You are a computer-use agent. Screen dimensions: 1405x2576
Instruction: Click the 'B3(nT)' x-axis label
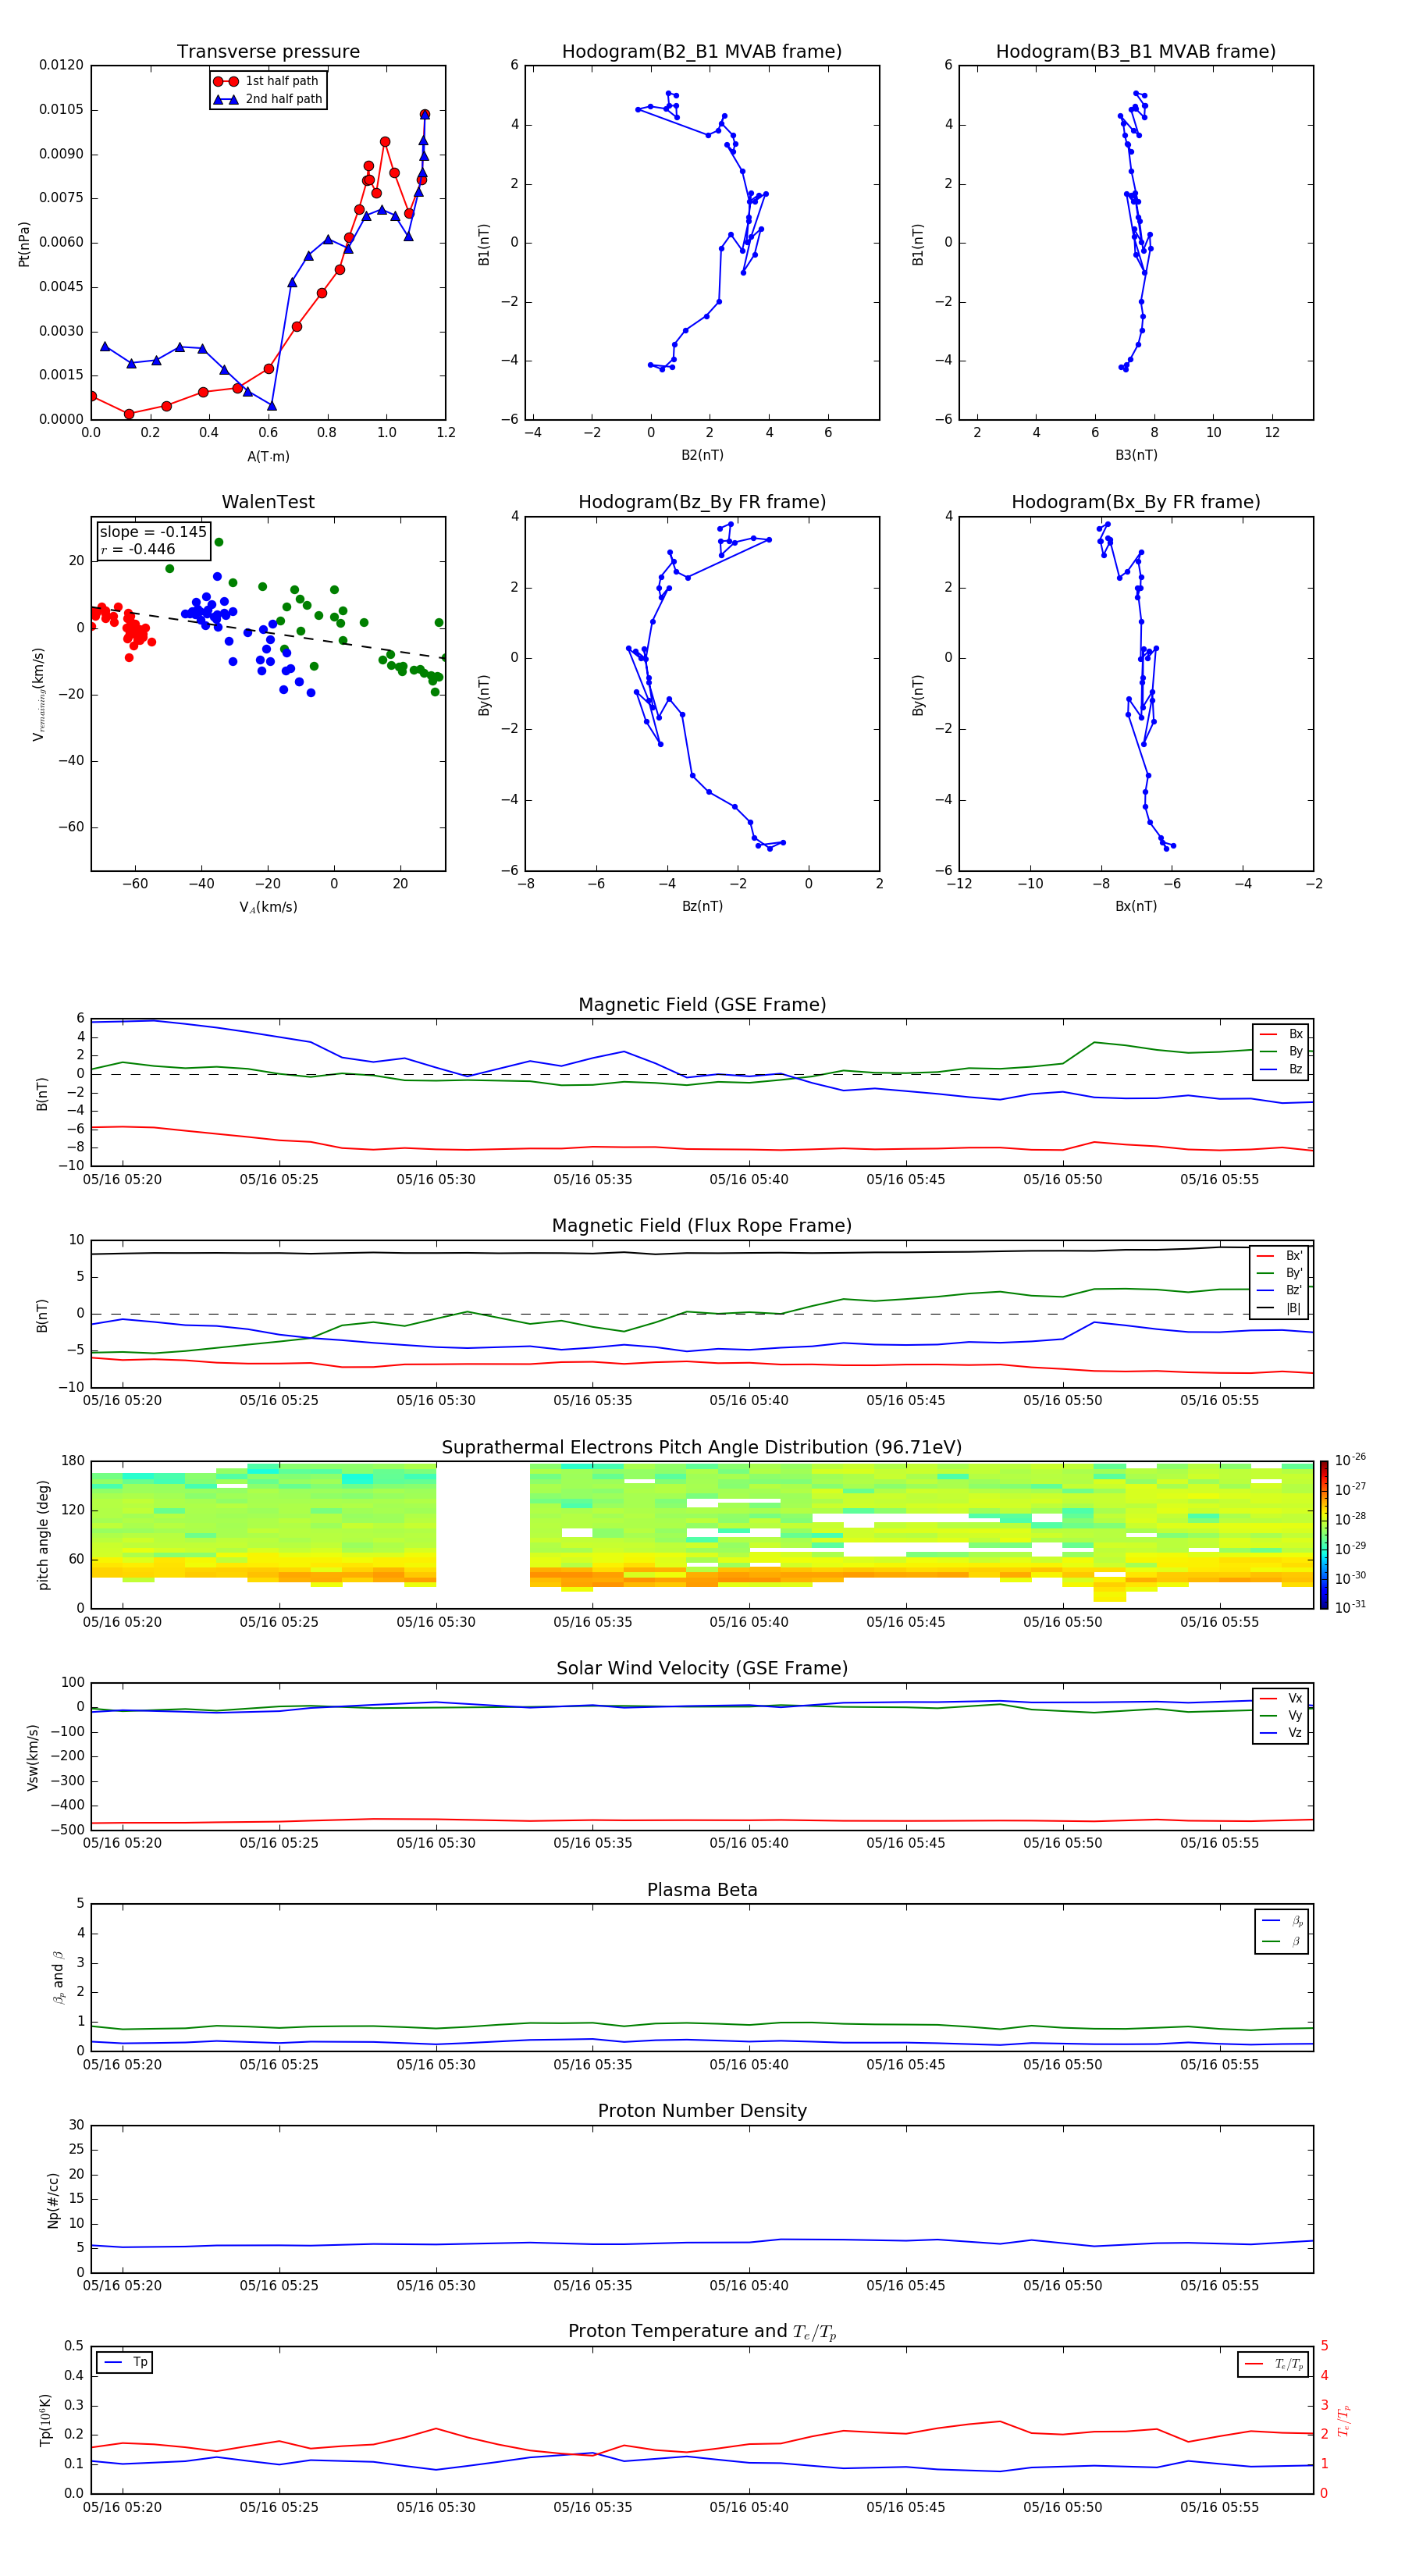(1136, 456)
